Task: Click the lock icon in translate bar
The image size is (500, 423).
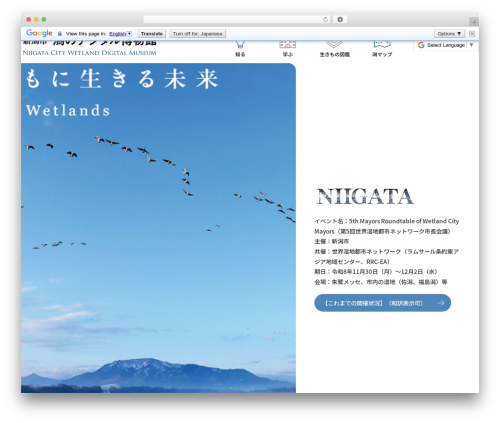Action: pos(60,34)
